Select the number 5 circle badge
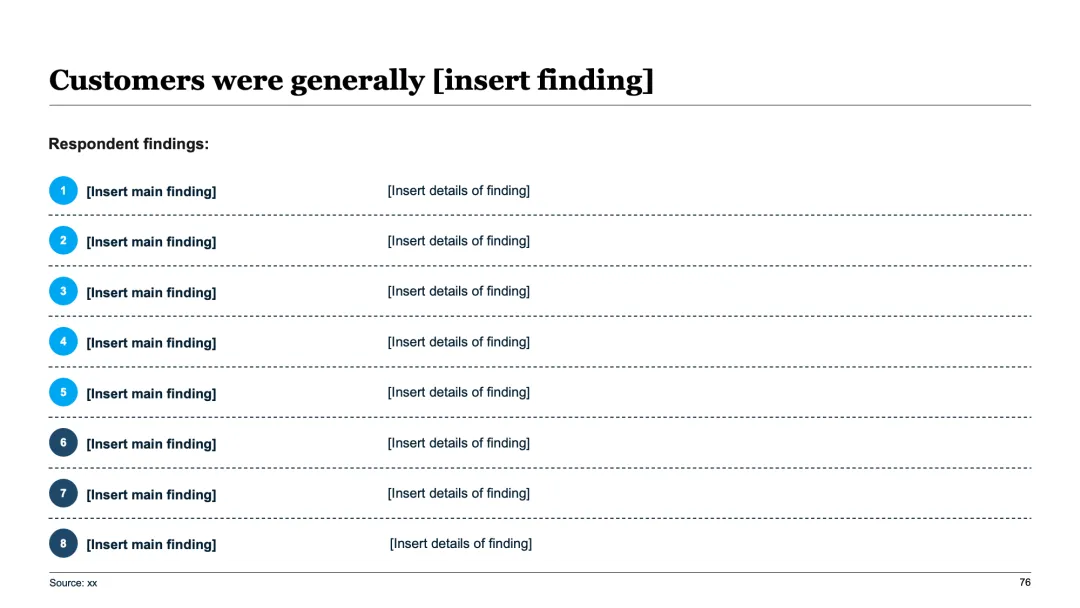This screenshot has height=608, width=1080. tap(63, 392)
